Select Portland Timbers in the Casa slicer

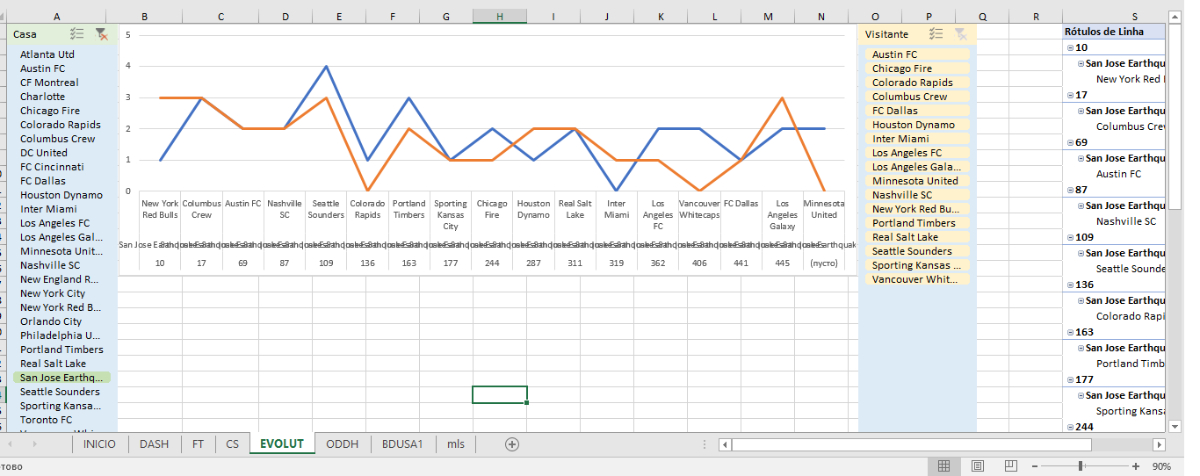61,350
